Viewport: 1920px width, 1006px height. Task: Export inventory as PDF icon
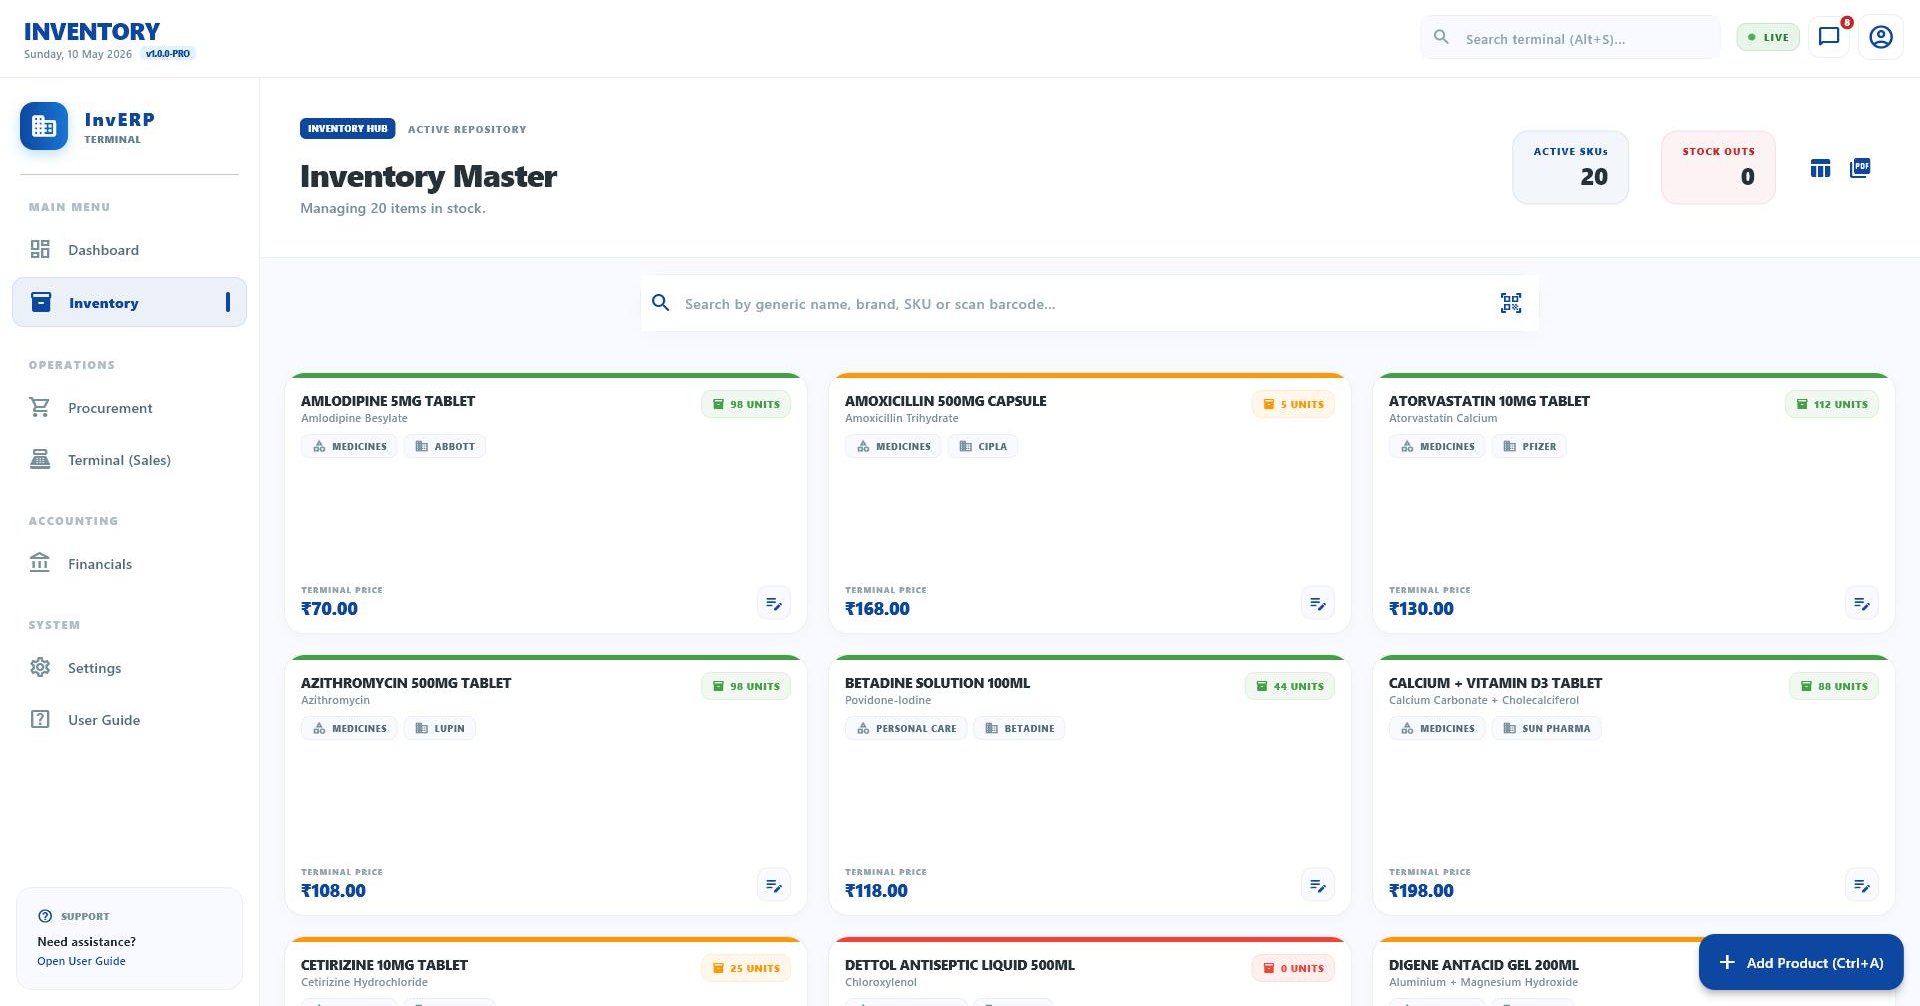[x=1860, y=168]
